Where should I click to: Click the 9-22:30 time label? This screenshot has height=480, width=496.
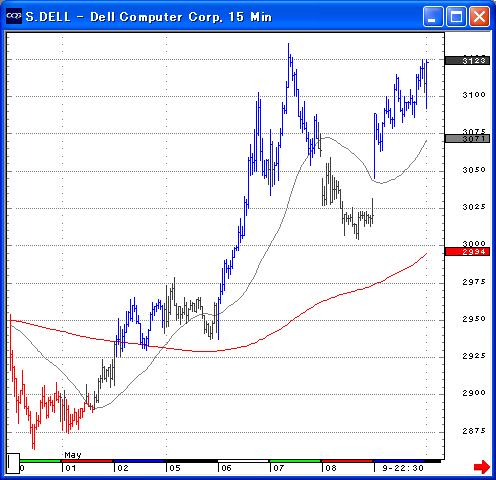(x=403, y=468)
